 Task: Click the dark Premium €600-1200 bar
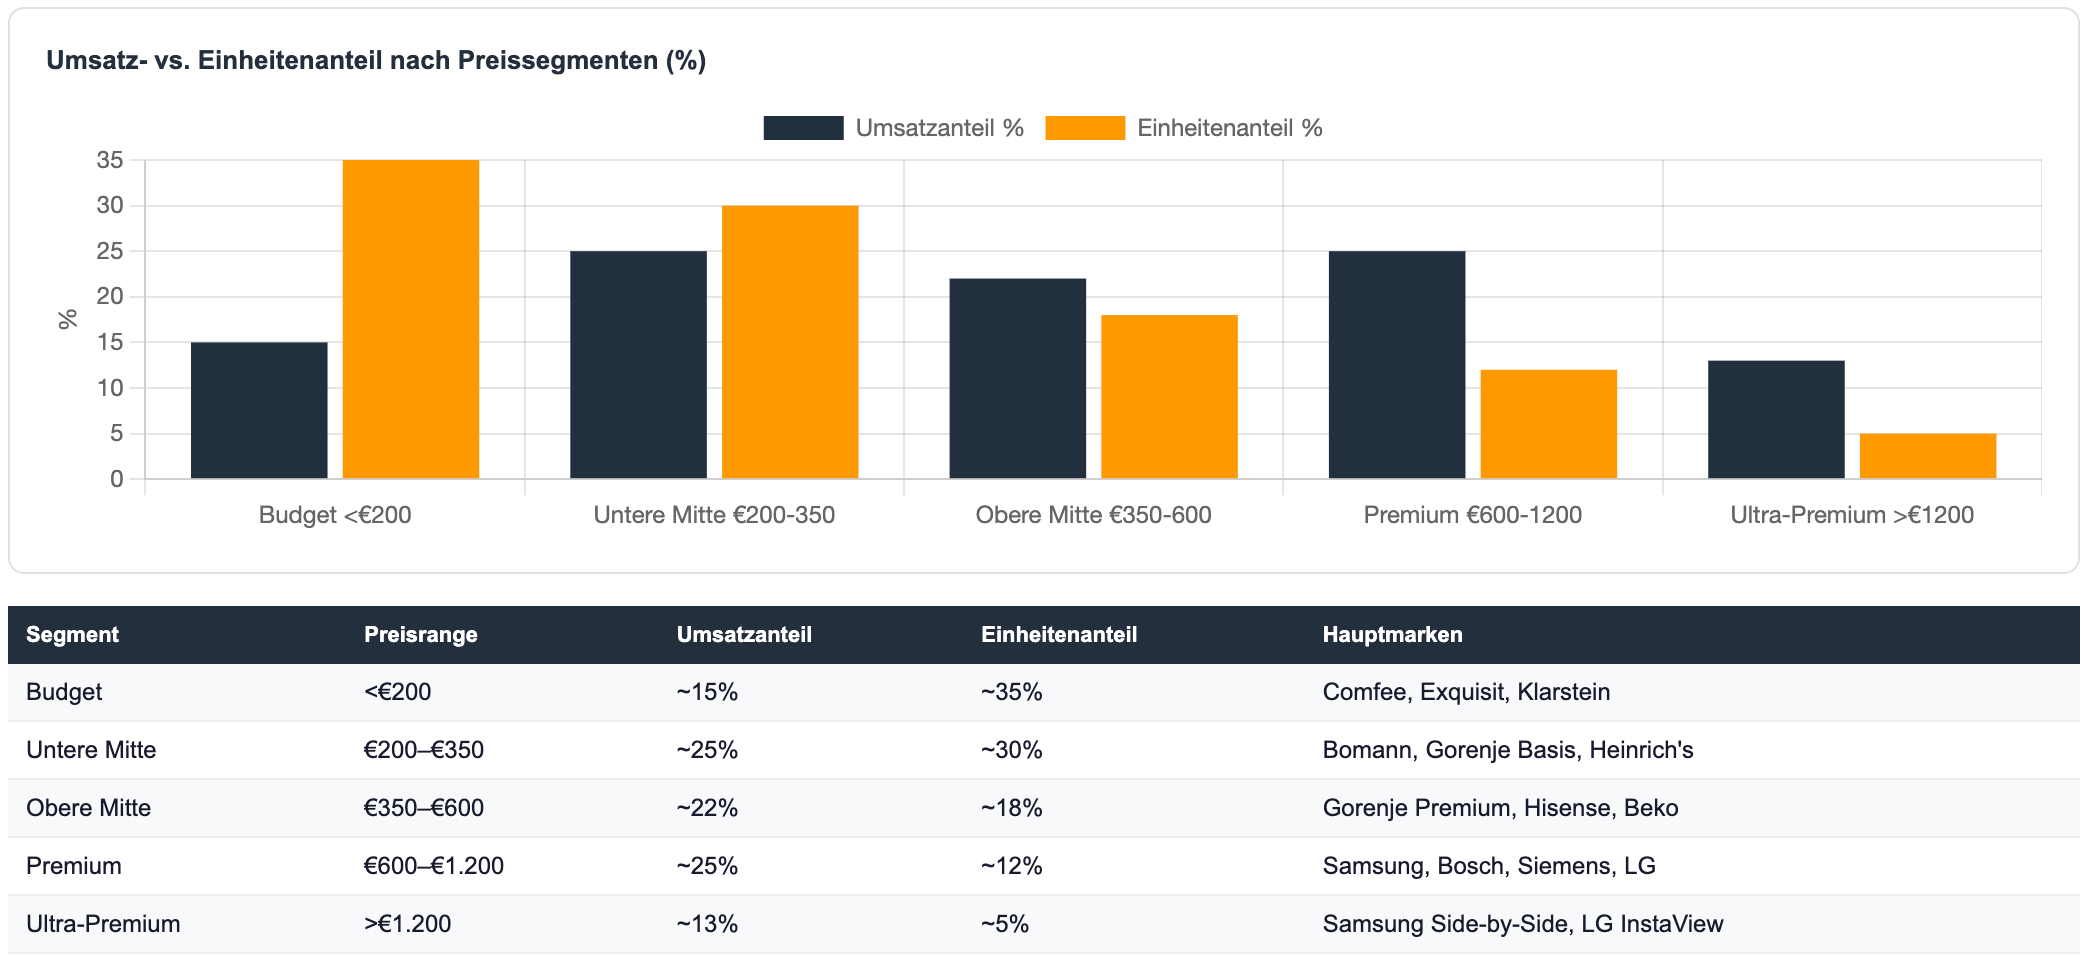click(1396, 365)
